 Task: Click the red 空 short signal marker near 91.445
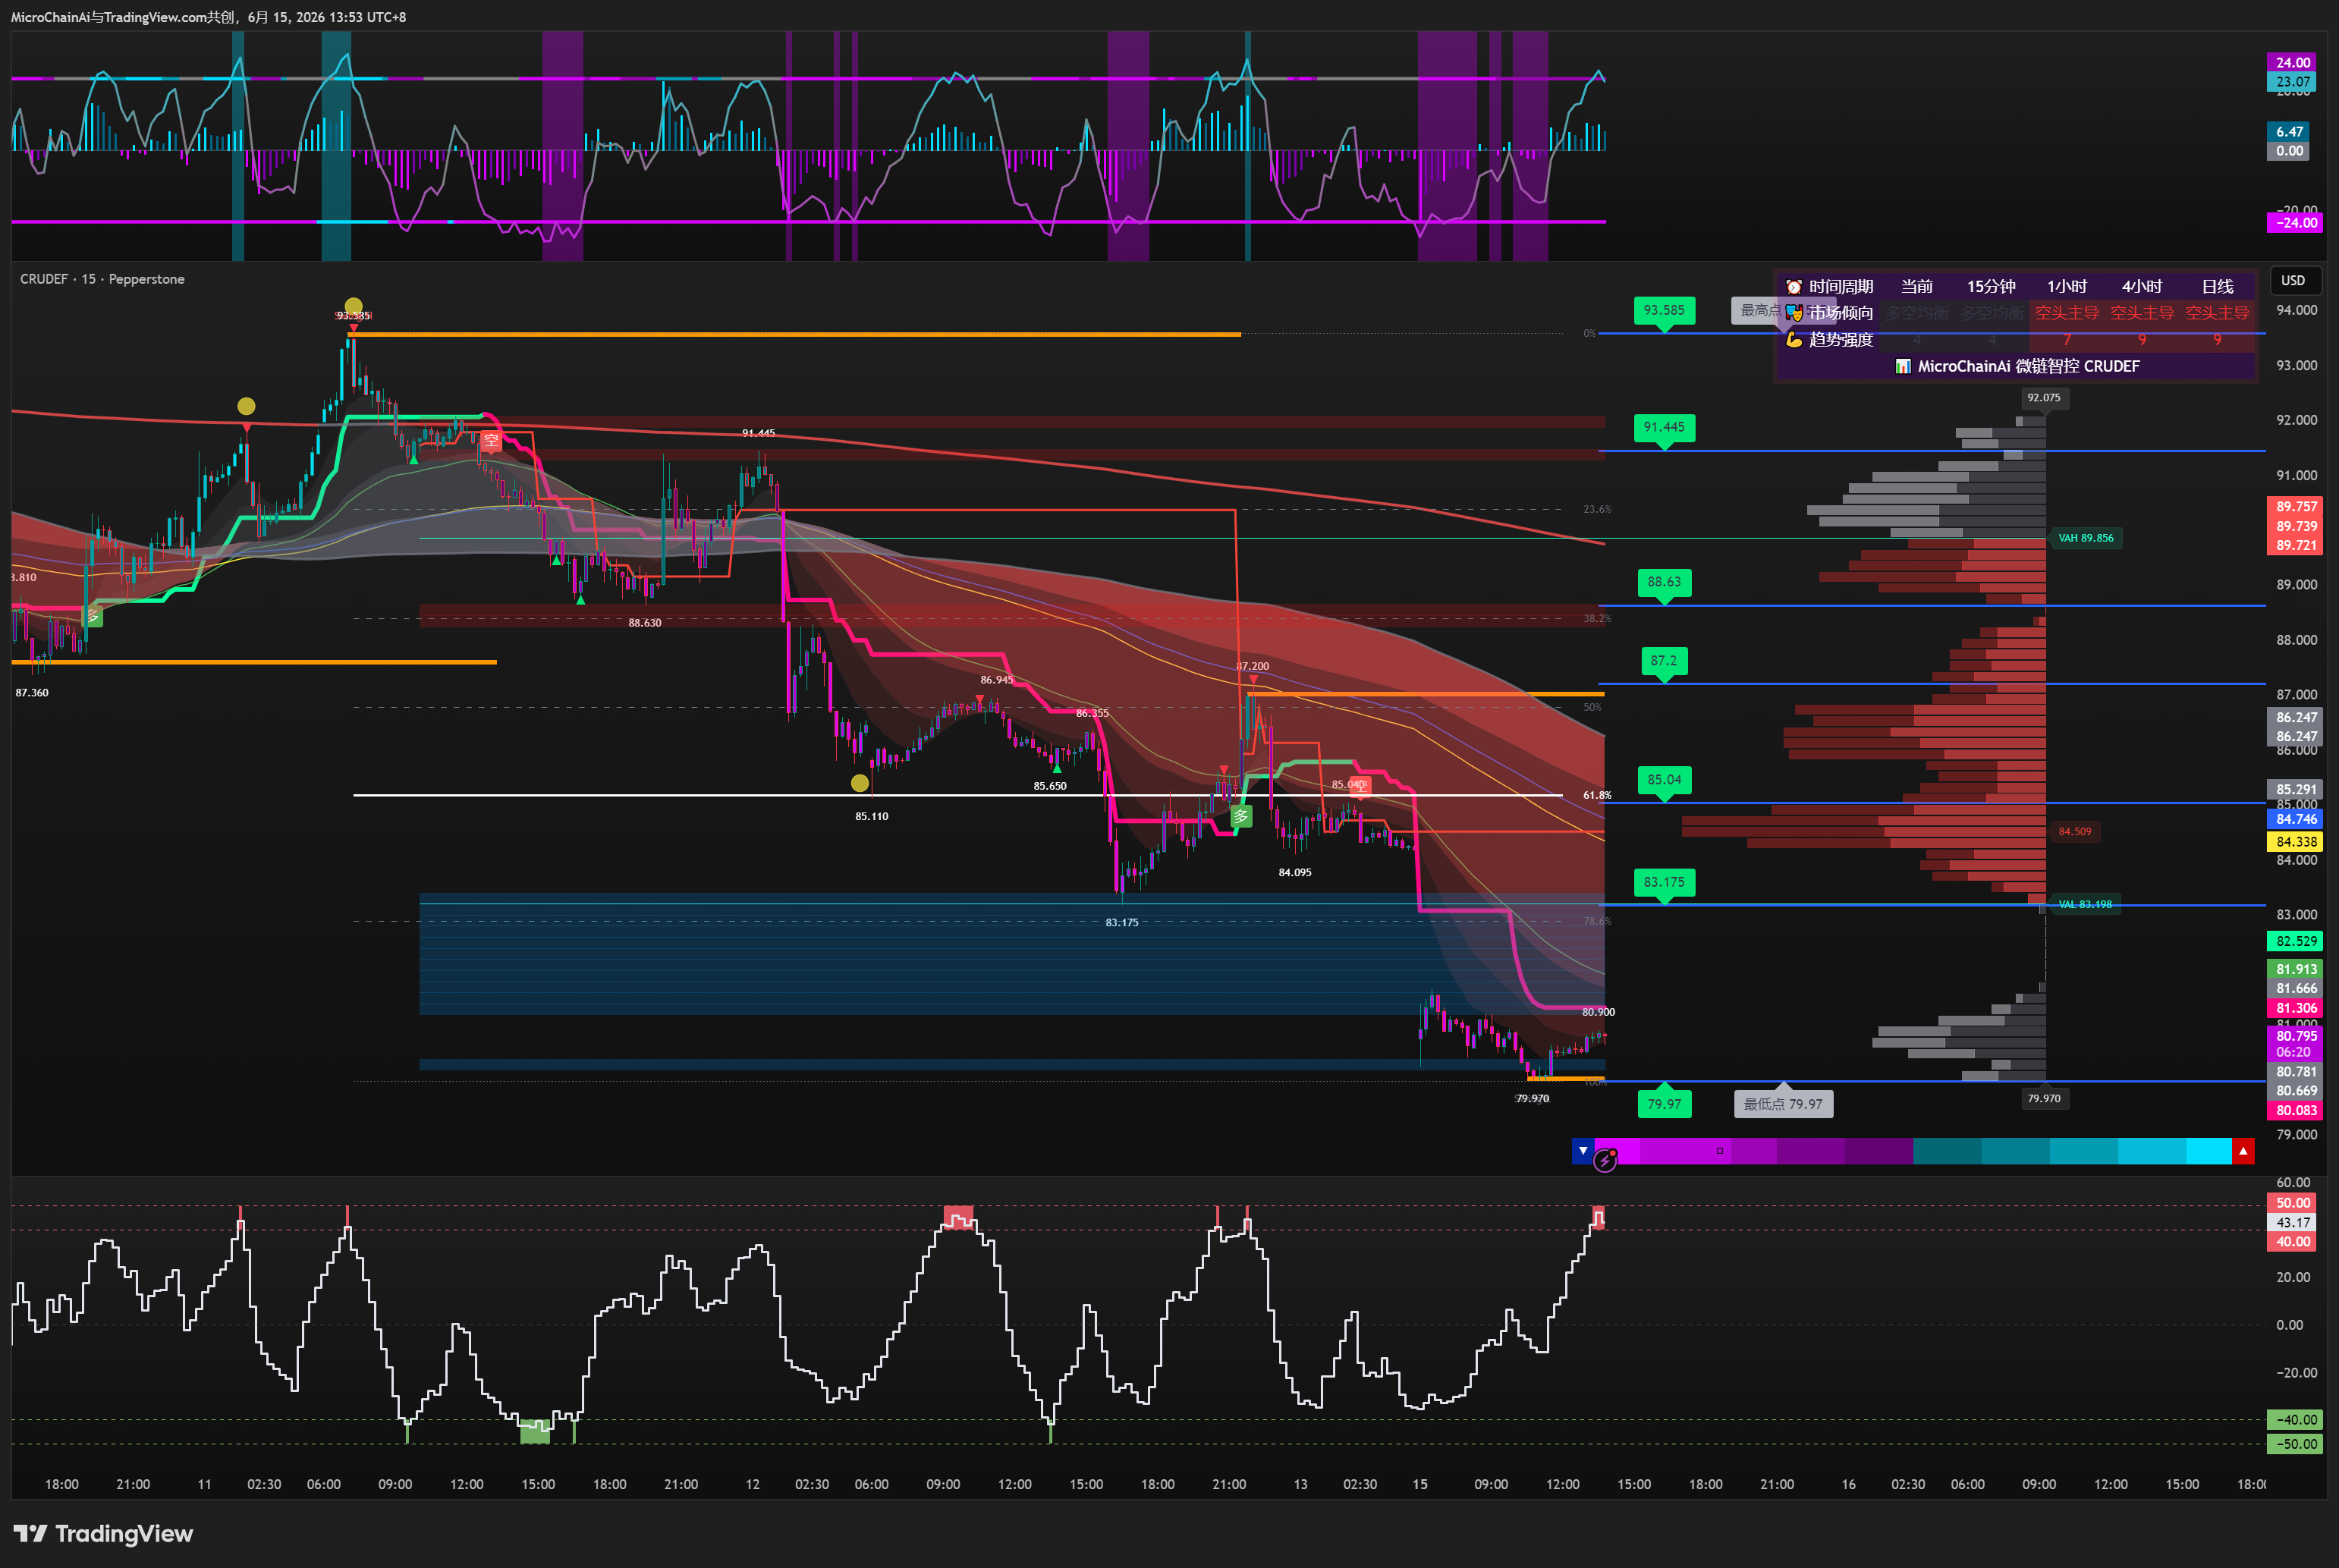pos(490,440)
